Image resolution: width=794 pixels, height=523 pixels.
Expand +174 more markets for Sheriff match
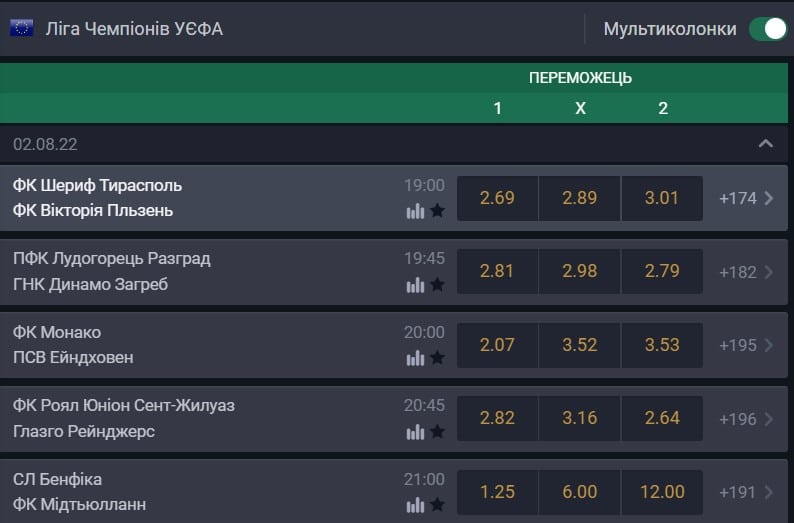746,198
